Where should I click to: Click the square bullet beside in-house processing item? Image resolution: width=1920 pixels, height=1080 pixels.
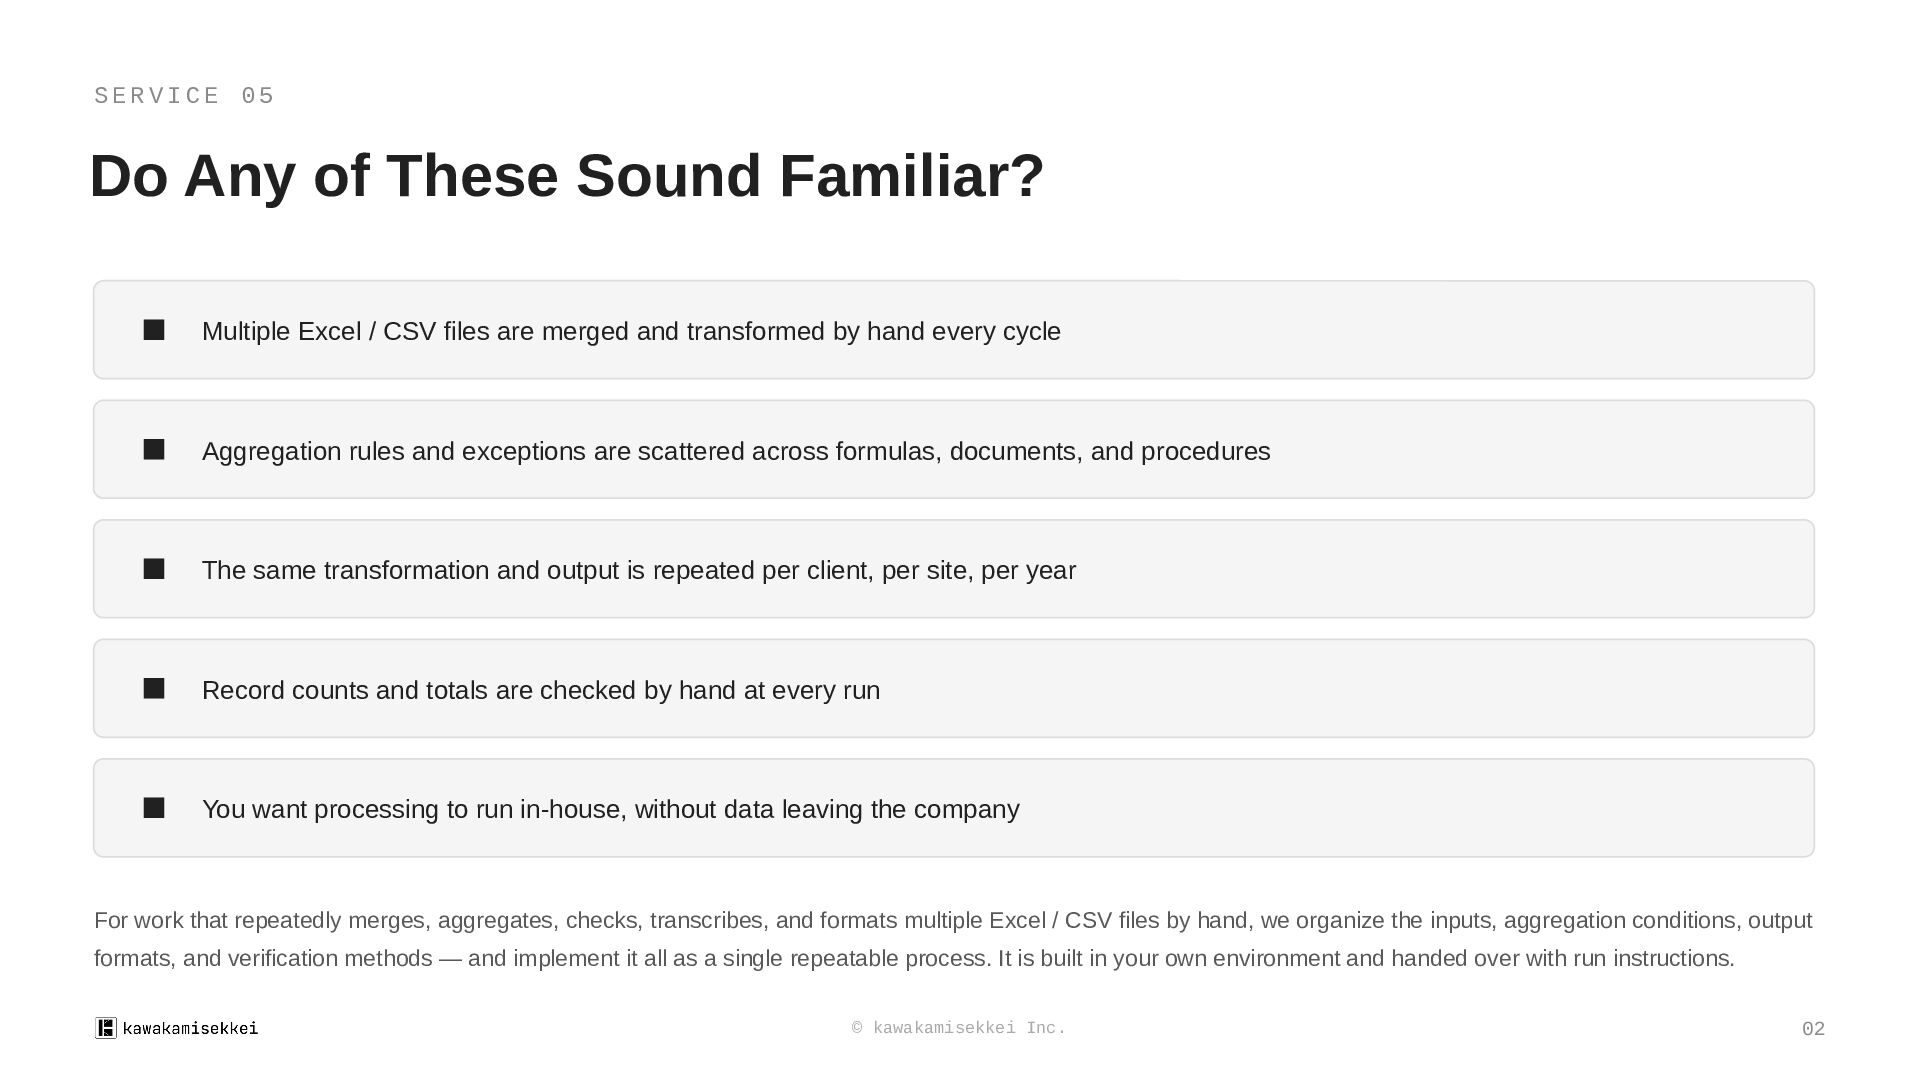coord(154,808)
